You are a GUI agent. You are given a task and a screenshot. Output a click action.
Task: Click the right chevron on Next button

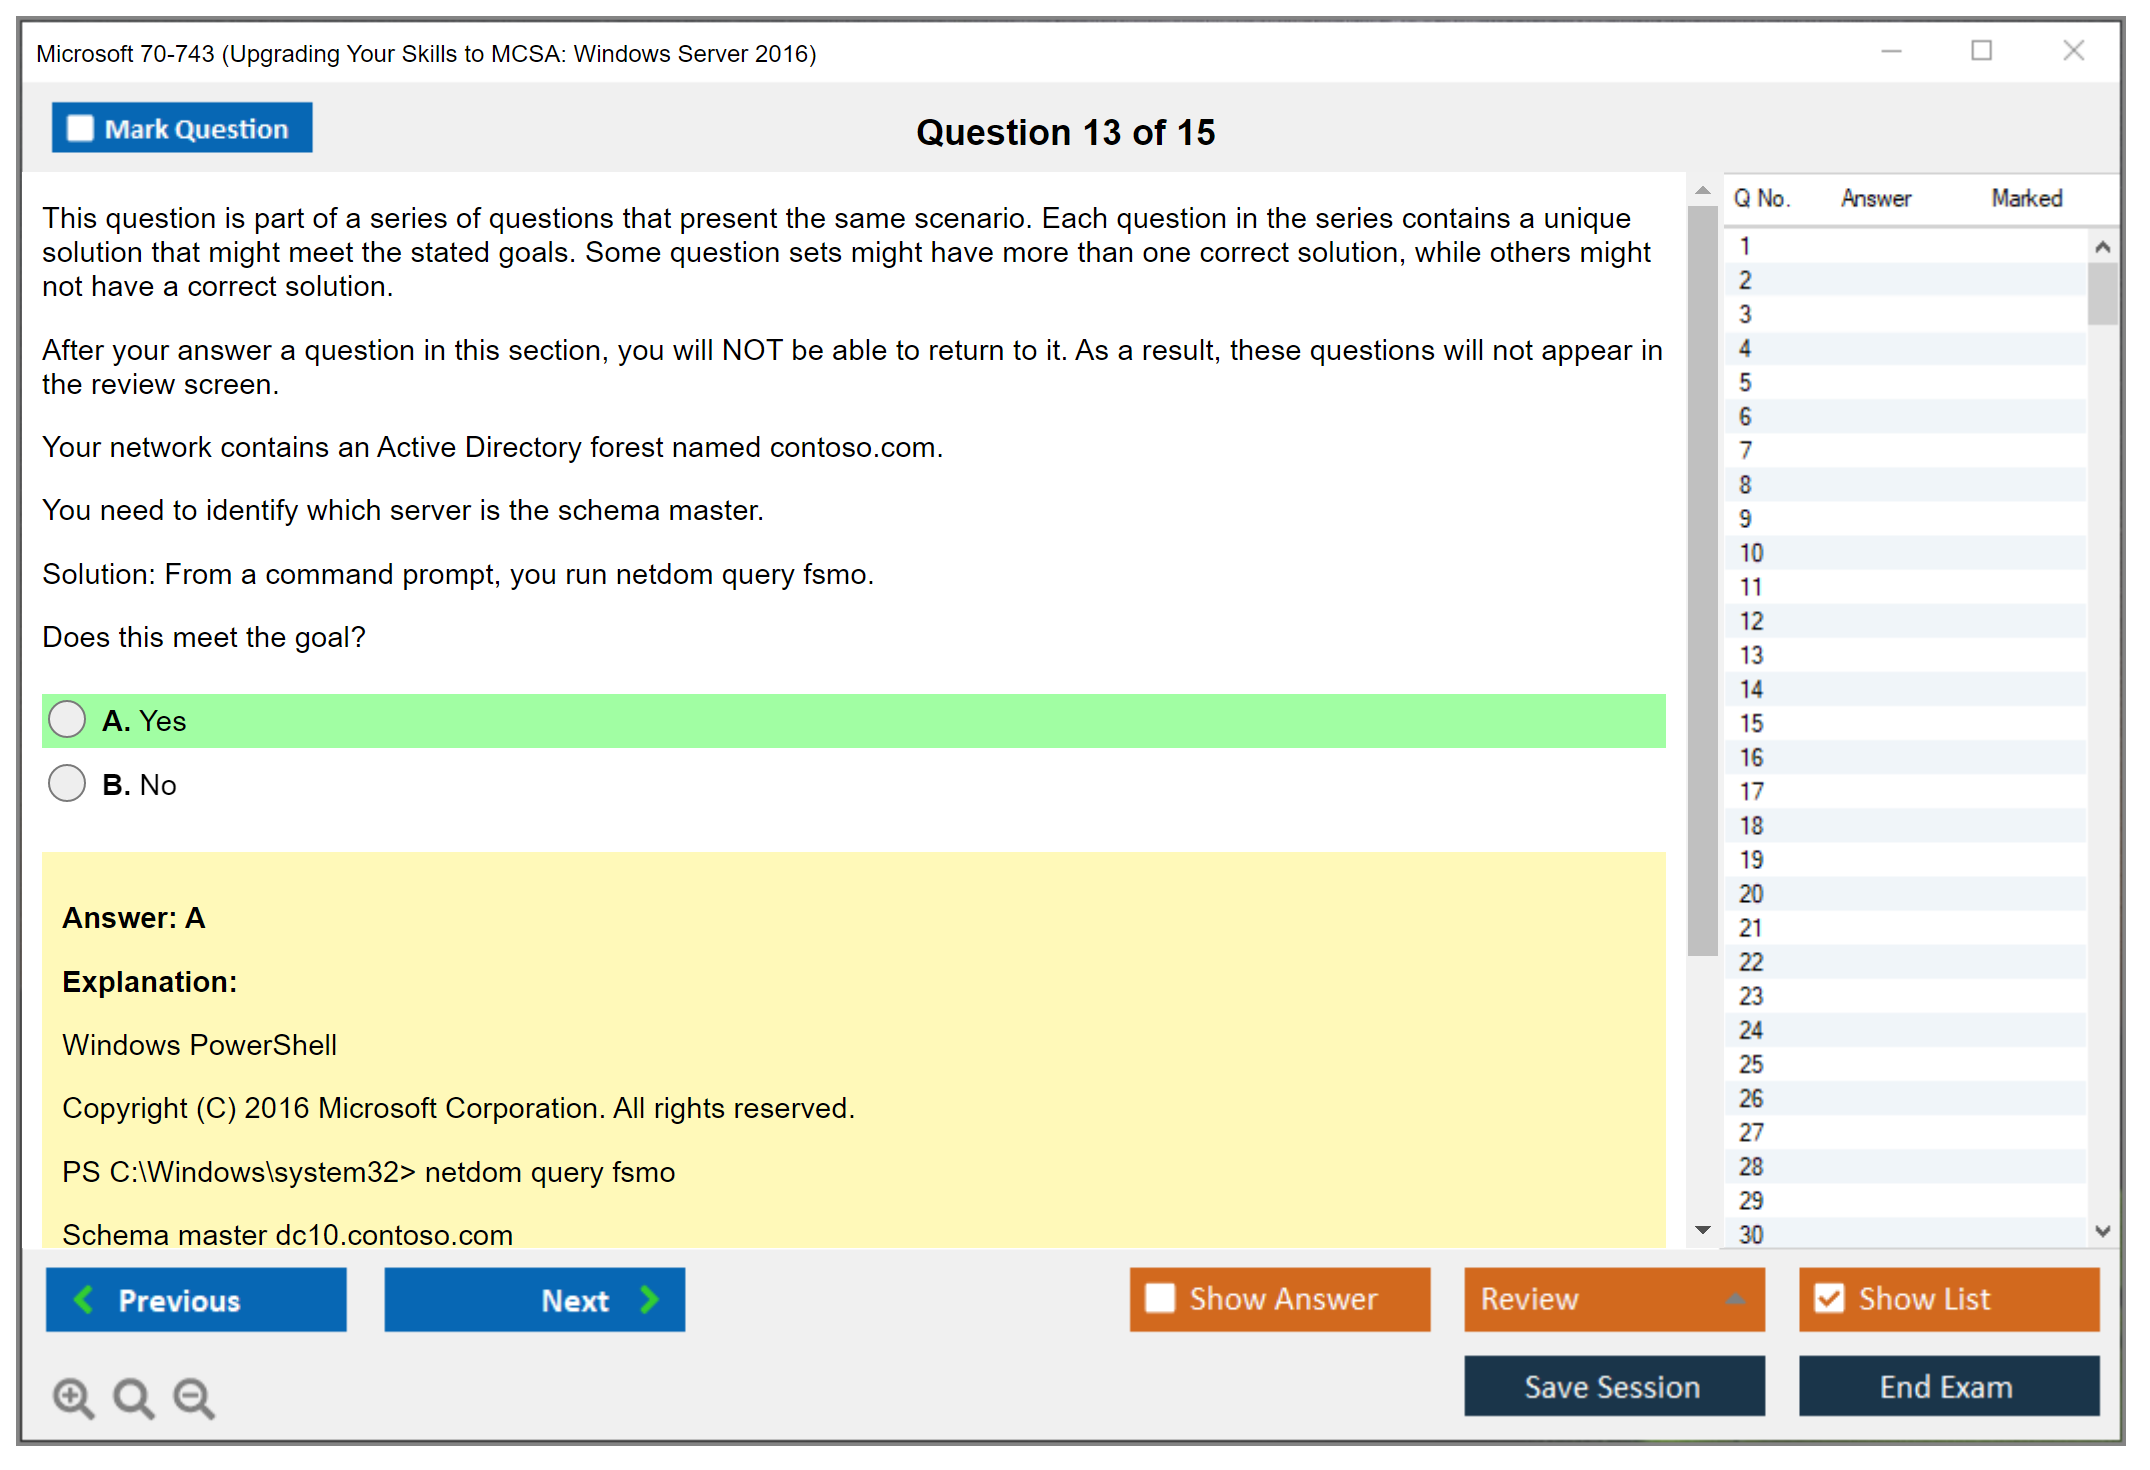(x=649, y=1299)
